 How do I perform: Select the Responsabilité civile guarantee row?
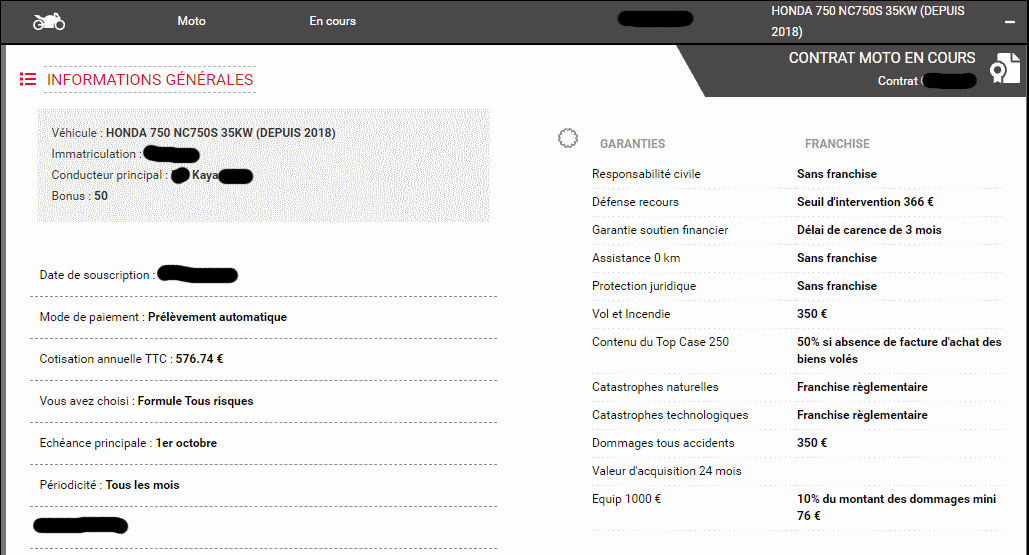646,174
